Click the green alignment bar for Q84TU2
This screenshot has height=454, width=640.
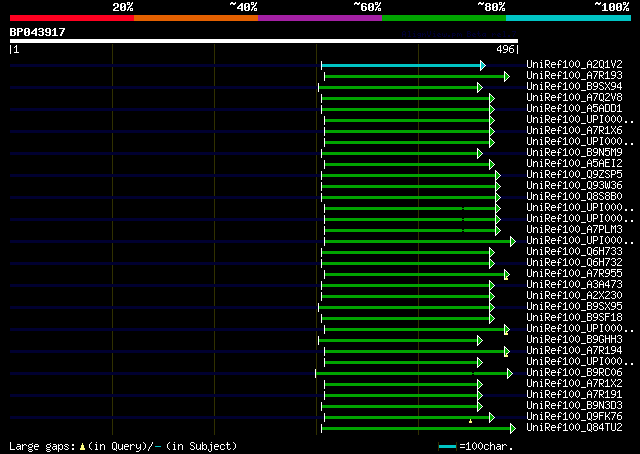tap(416, 429)
